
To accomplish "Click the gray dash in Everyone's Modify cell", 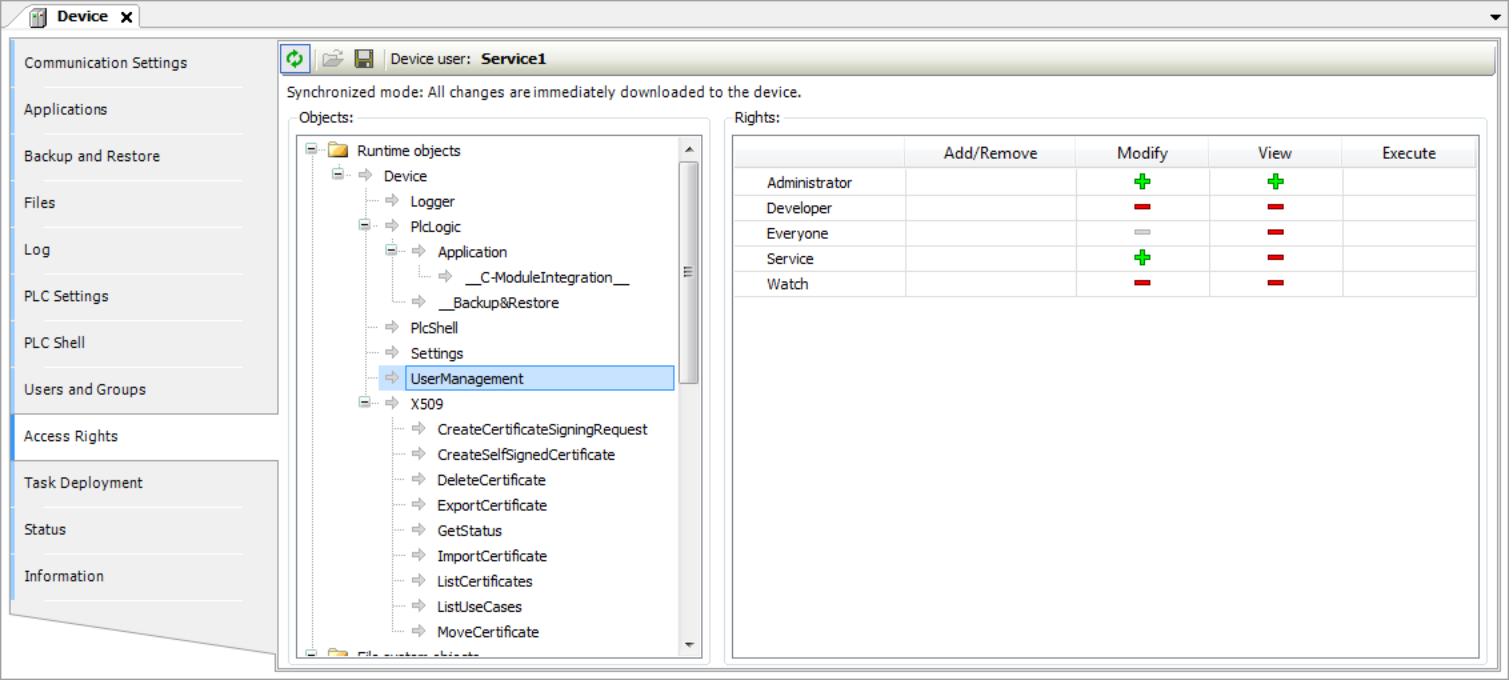I will [1141, 232].
